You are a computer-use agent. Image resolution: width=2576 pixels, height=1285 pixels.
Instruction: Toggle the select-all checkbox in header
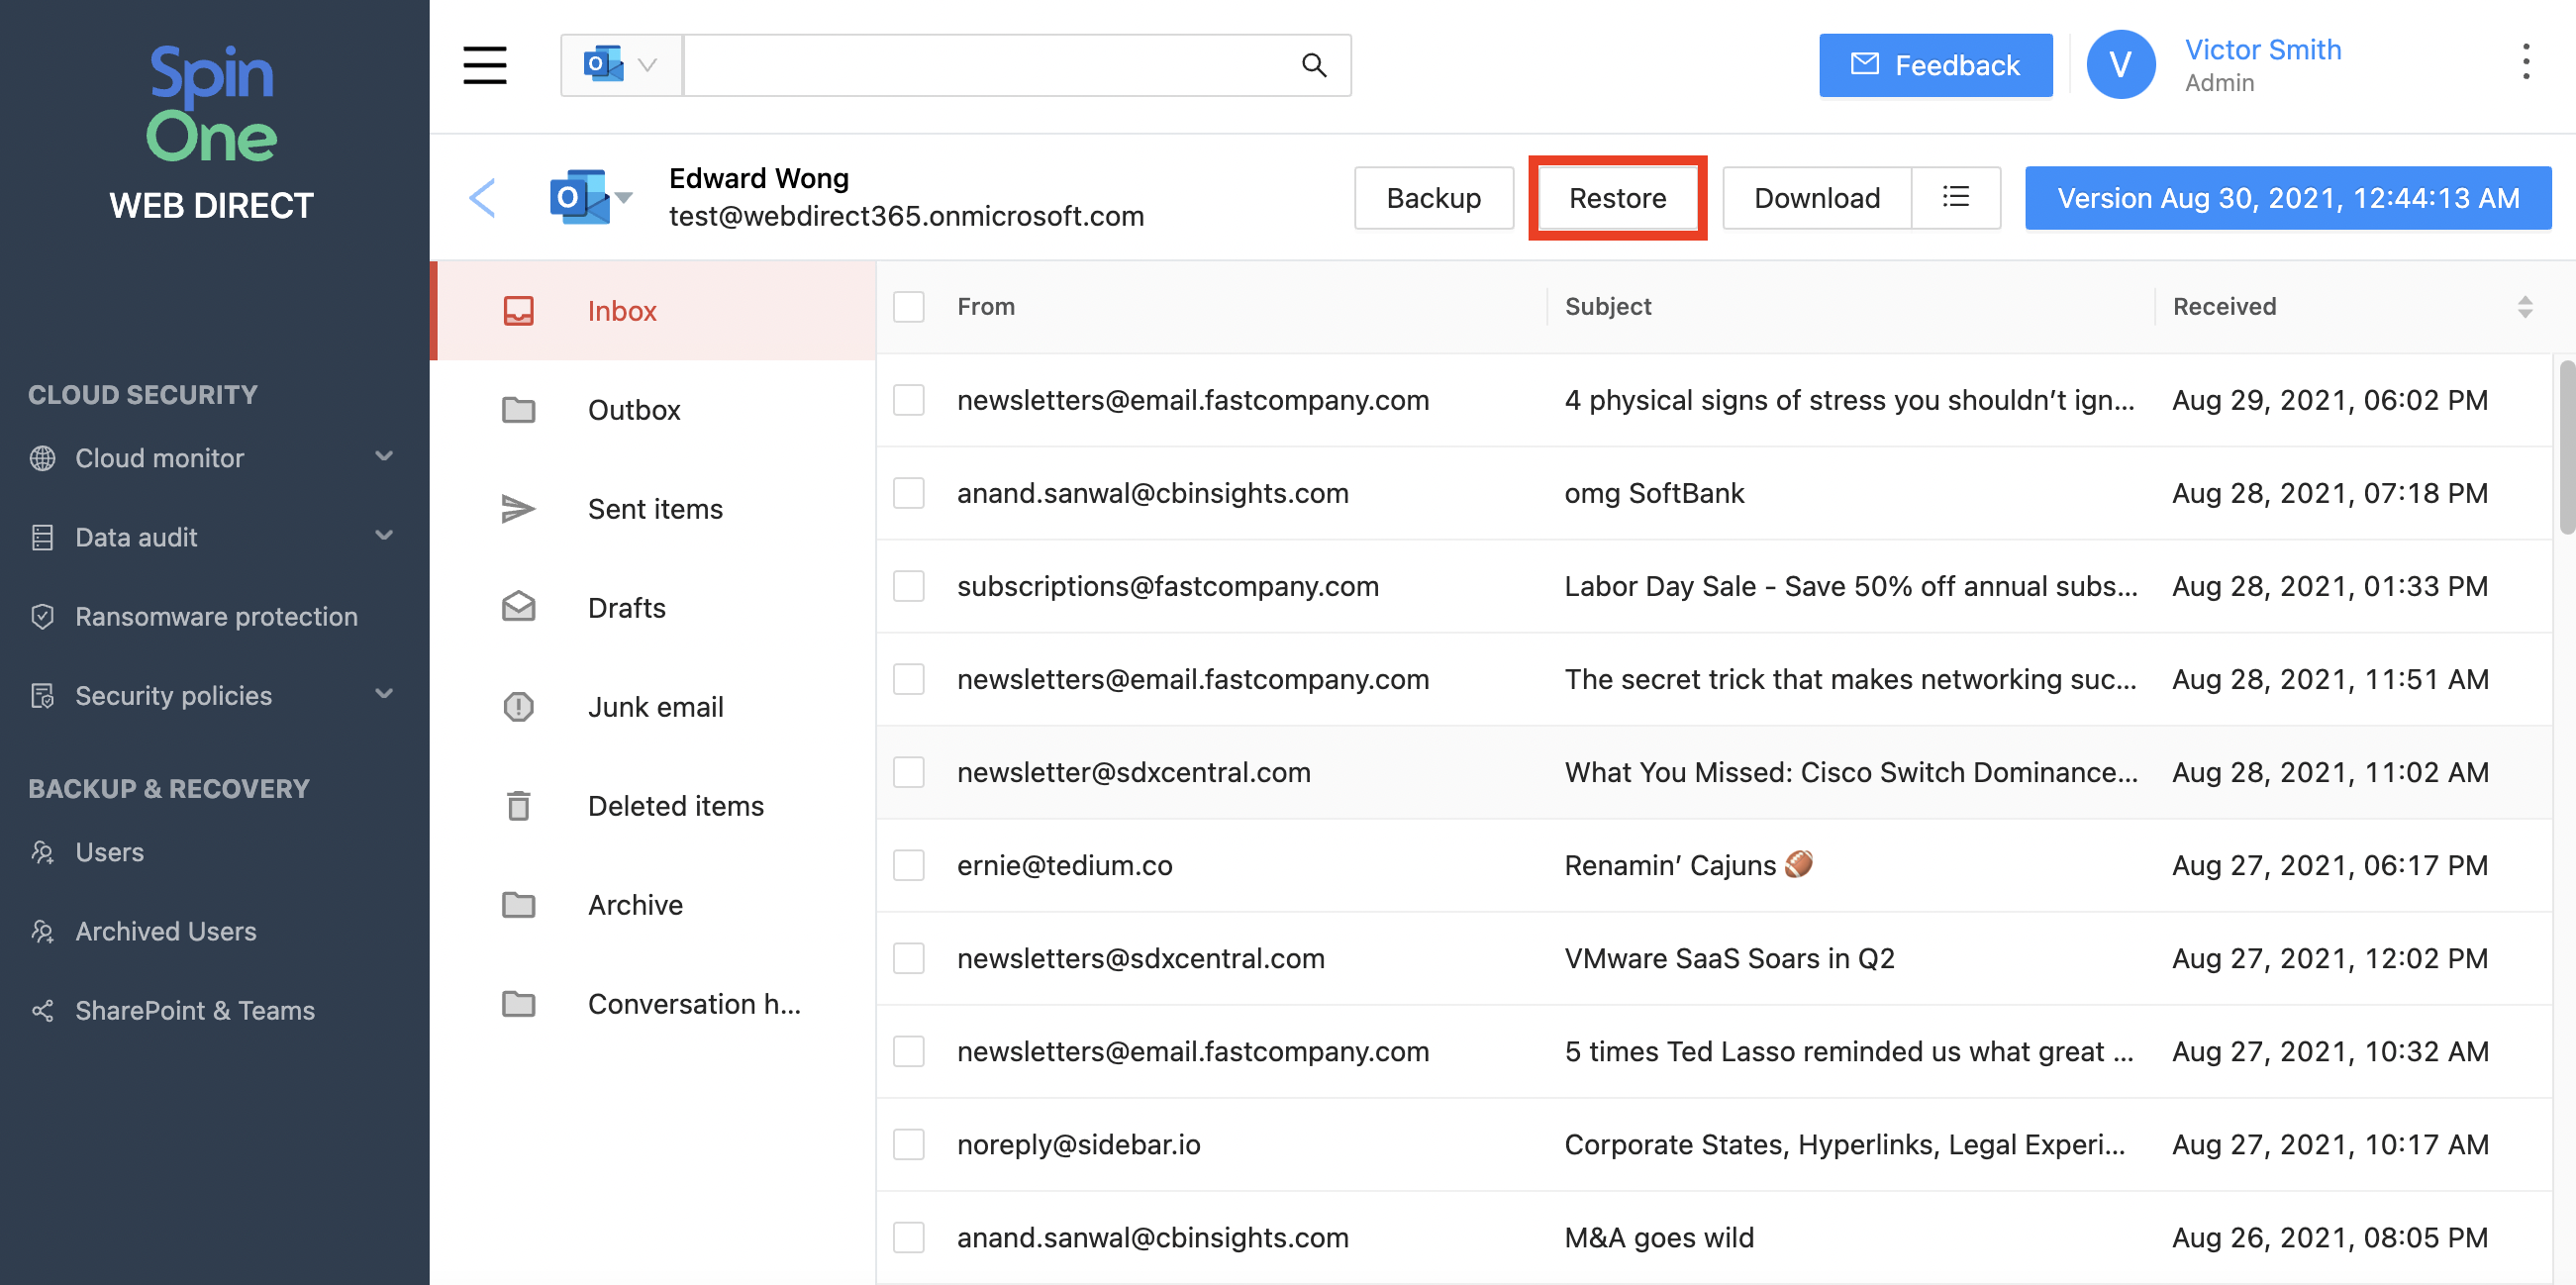(x=908, y=306)
